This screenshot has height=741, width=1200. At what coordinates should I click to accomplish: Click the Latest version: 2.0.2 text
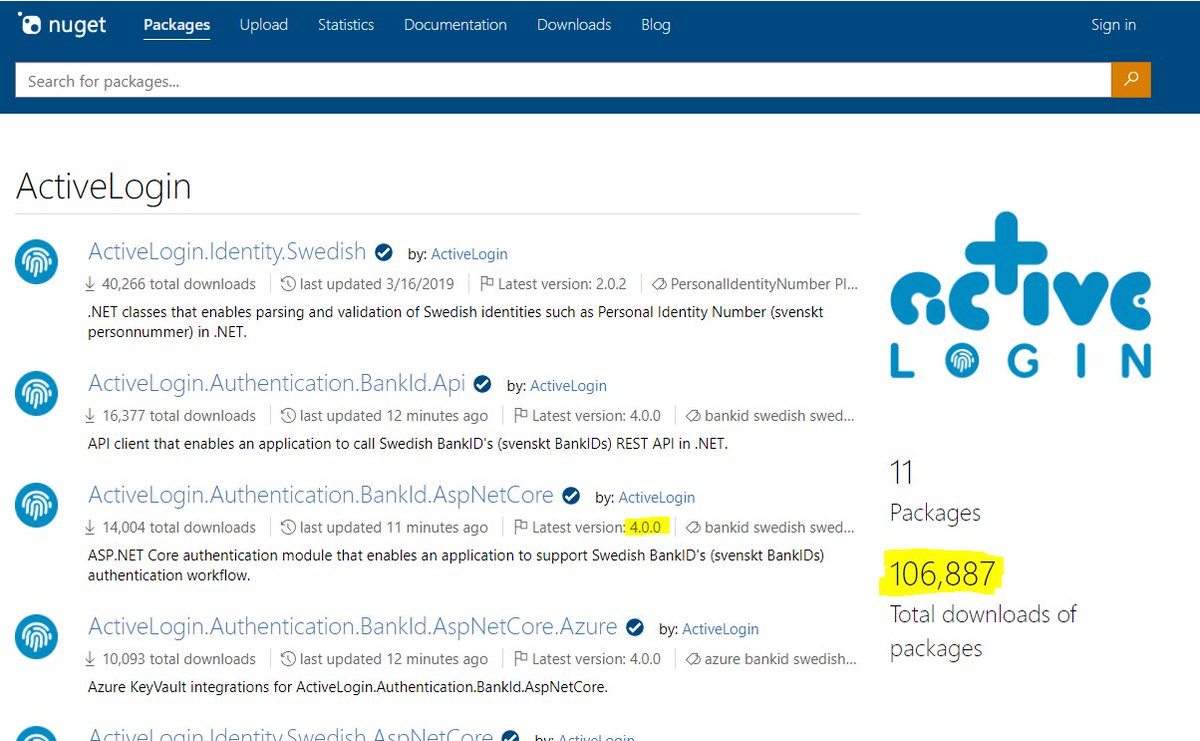pyautogui.click(x=563, y=284)
